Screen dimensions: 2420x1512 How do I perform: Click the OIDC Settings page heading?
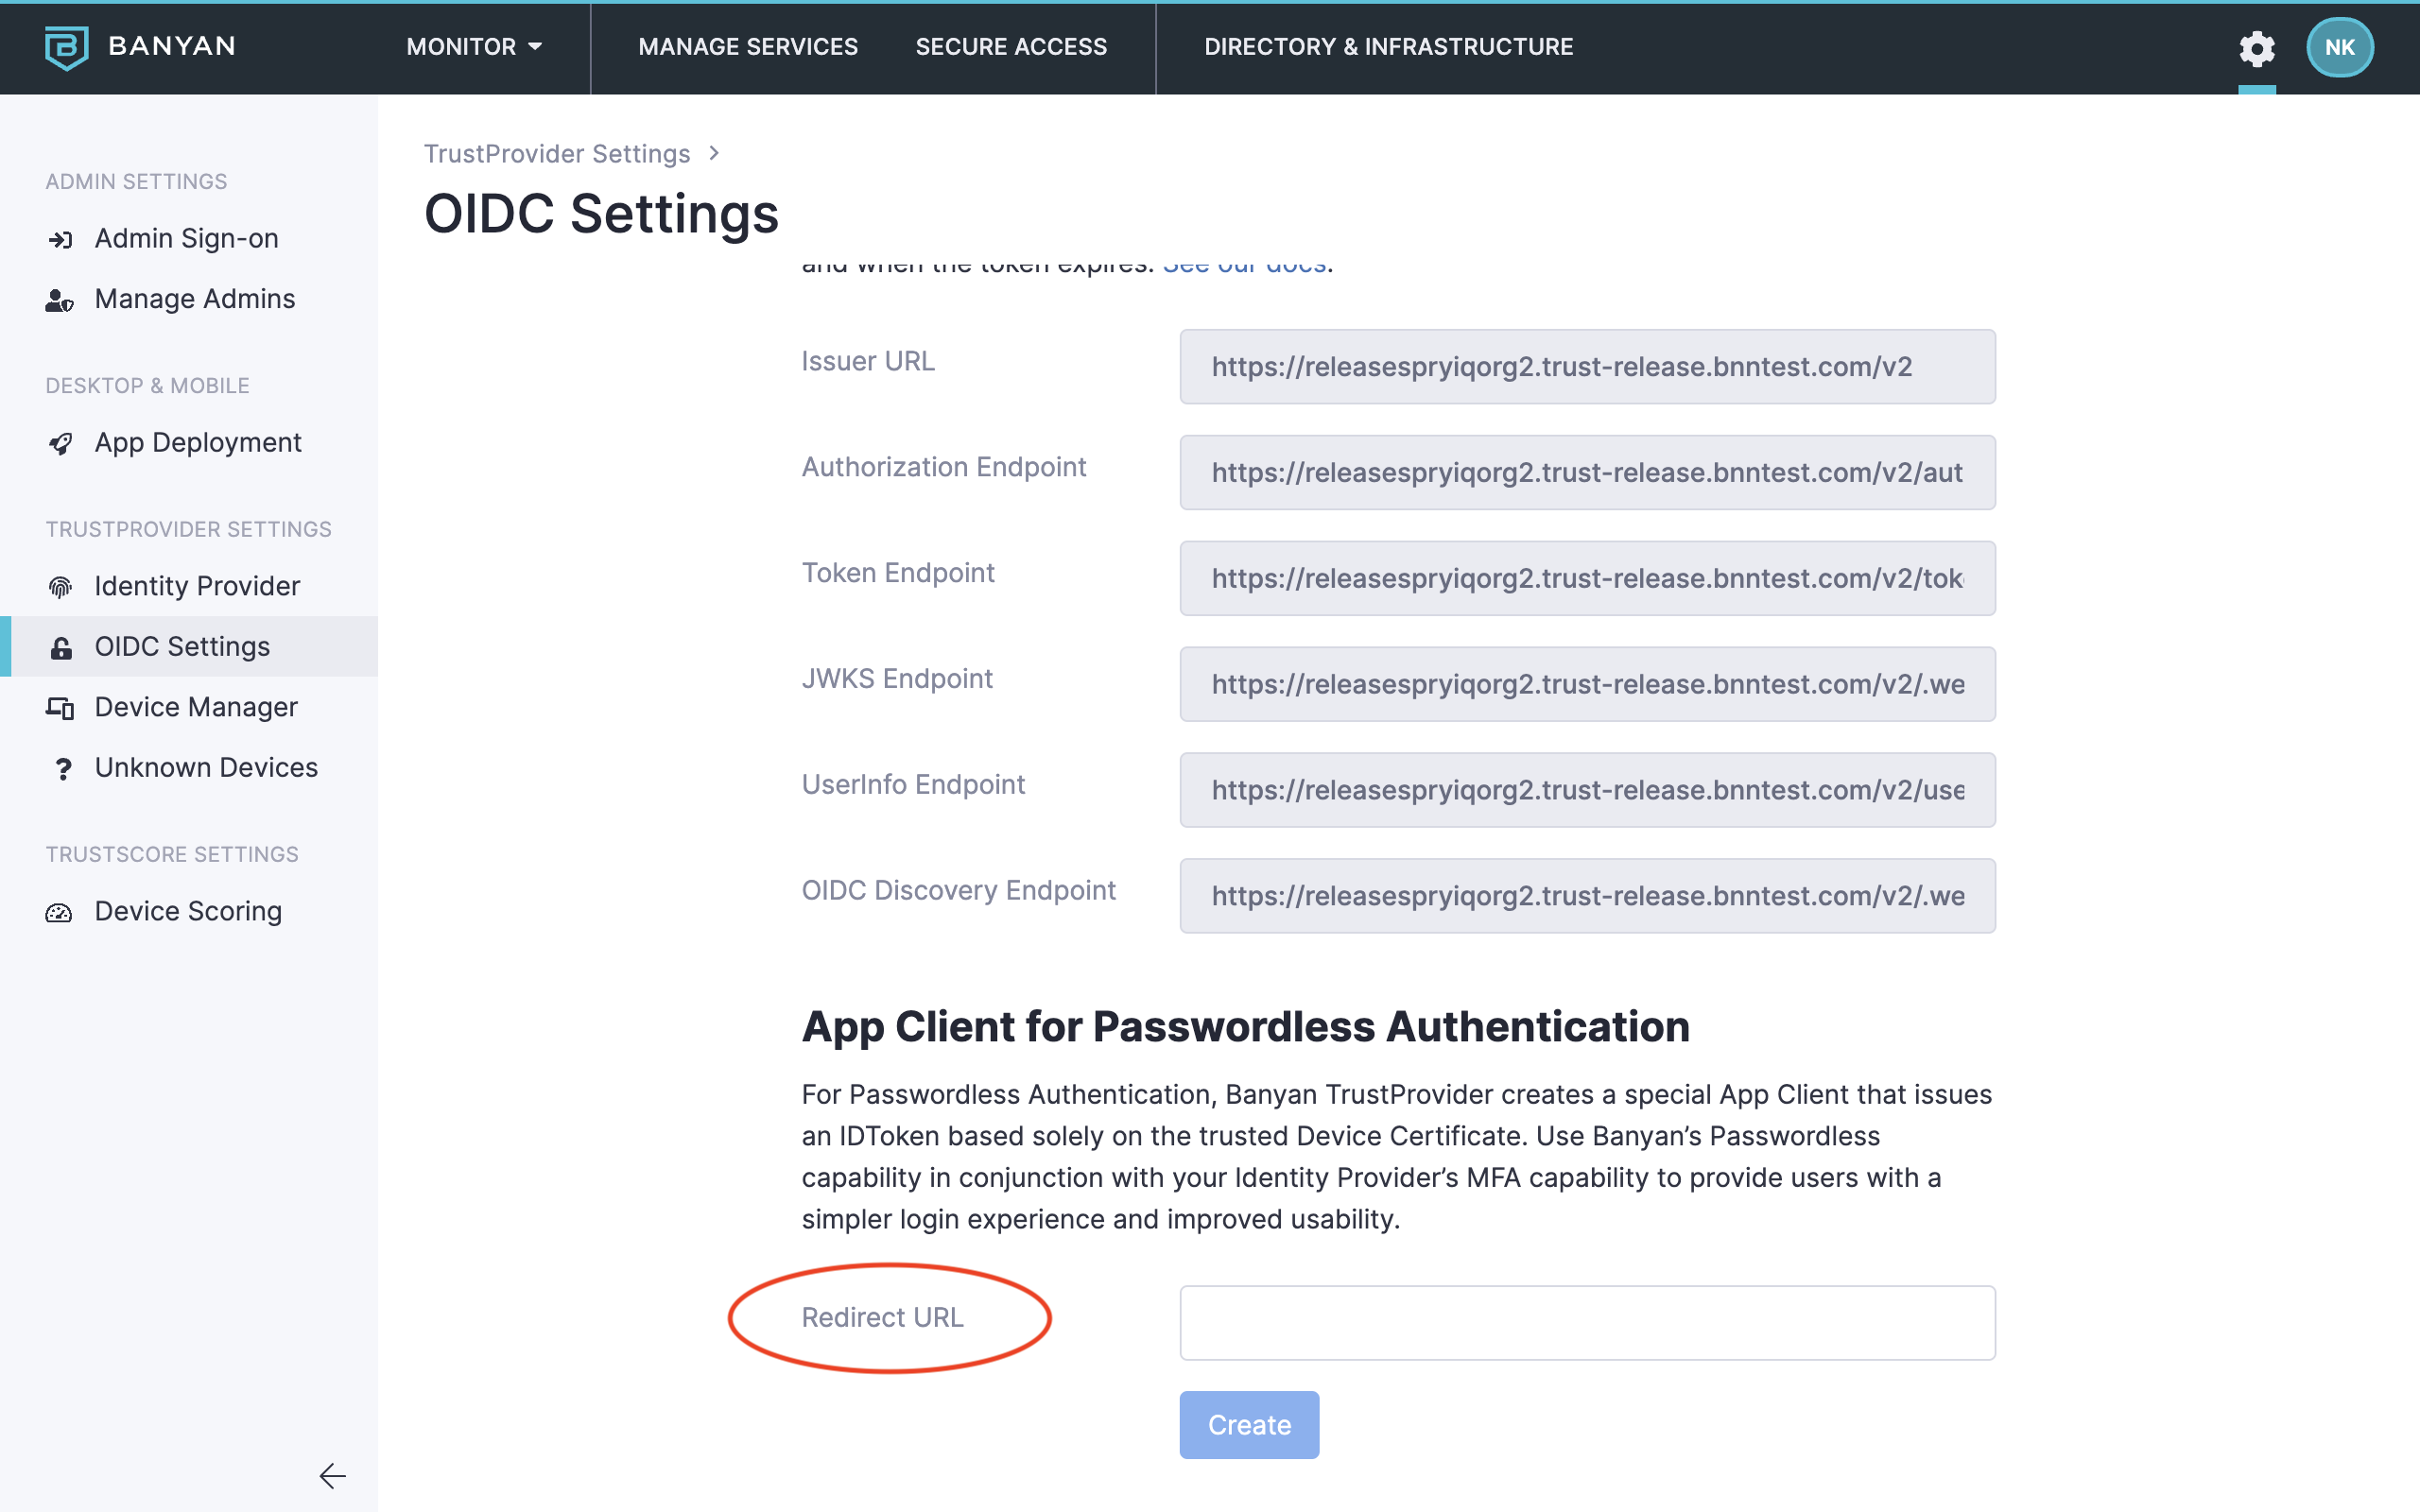coord(601,214)
